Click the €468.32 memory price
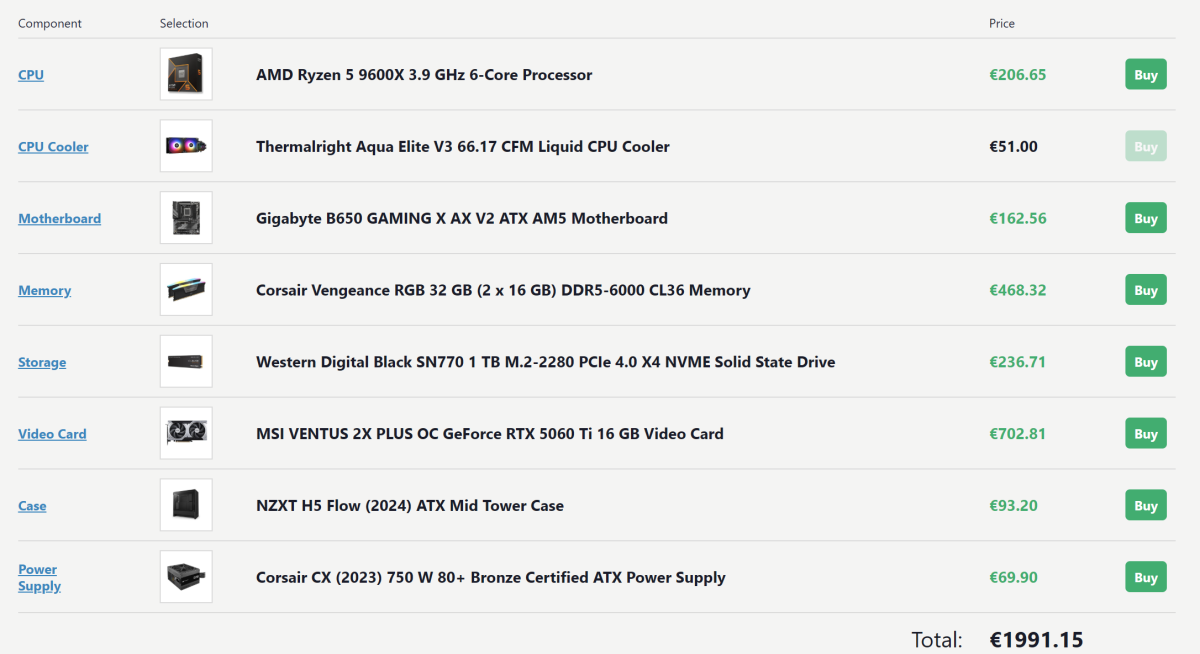Viewport: 1200px width, 654px height. click(1017, 291)
